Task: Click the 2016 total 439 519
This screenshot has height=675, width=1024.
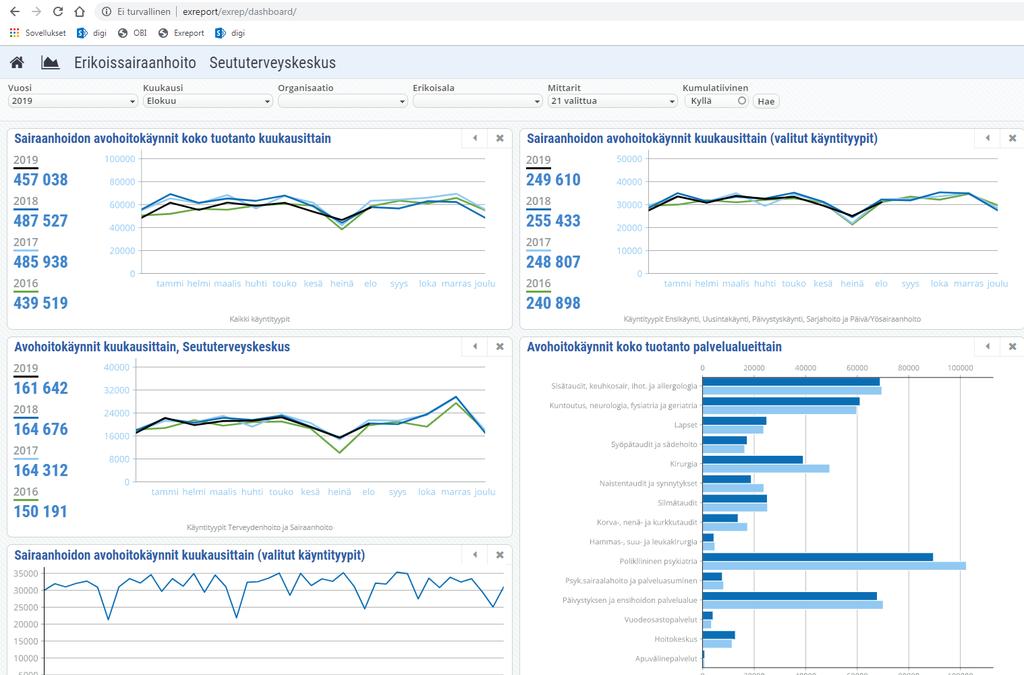Action: click(40, 303)
